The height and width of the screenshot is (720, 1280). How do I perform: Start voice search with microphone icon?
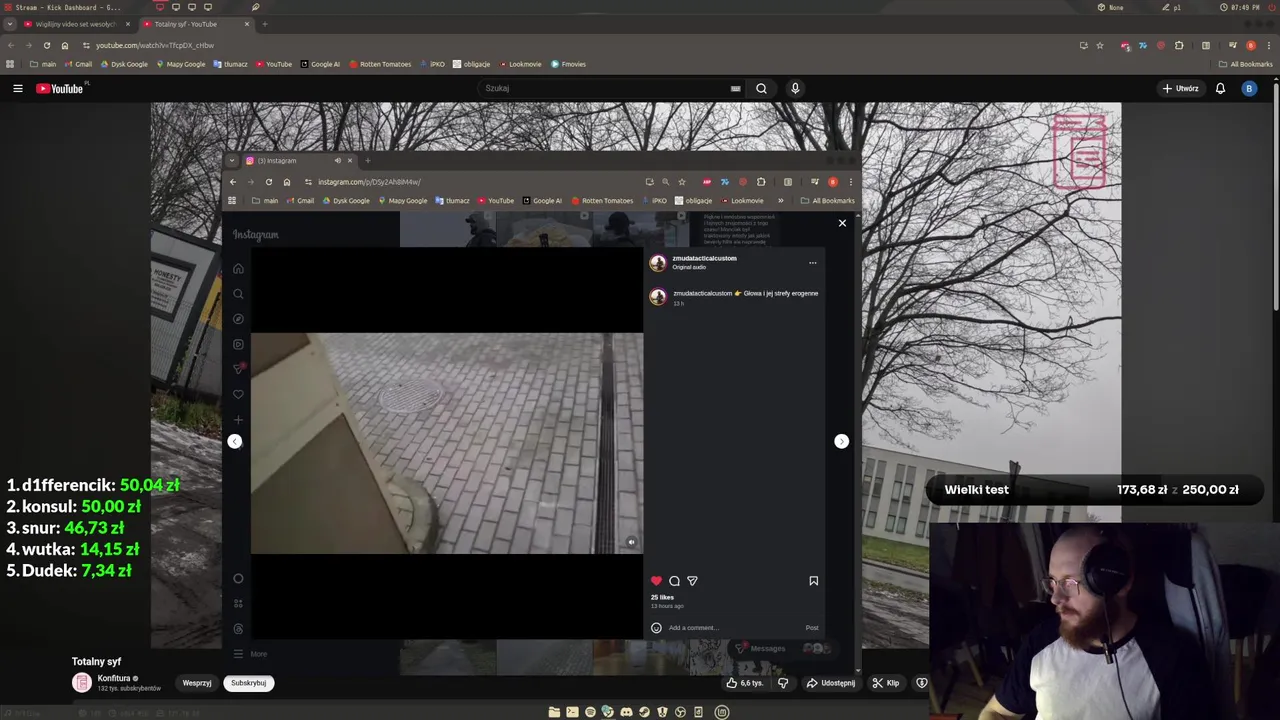pos(795,88)
